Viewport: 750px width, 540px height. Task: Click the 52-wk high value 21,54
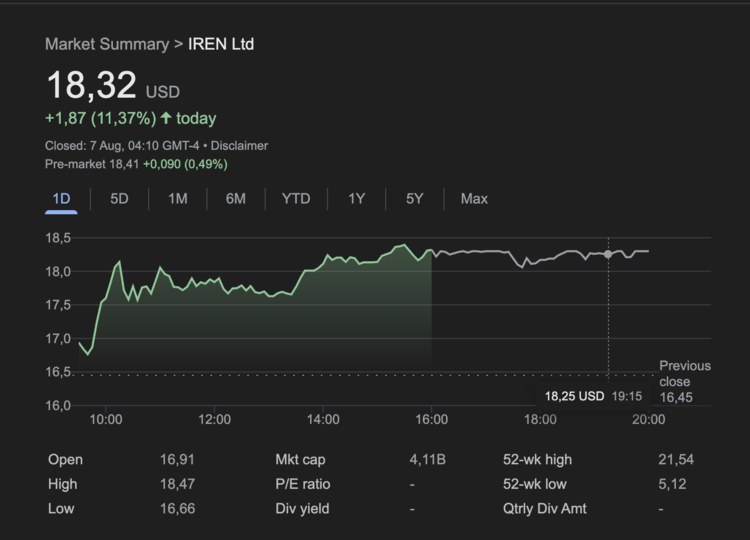pyautogui.click(x=676, y=460)
